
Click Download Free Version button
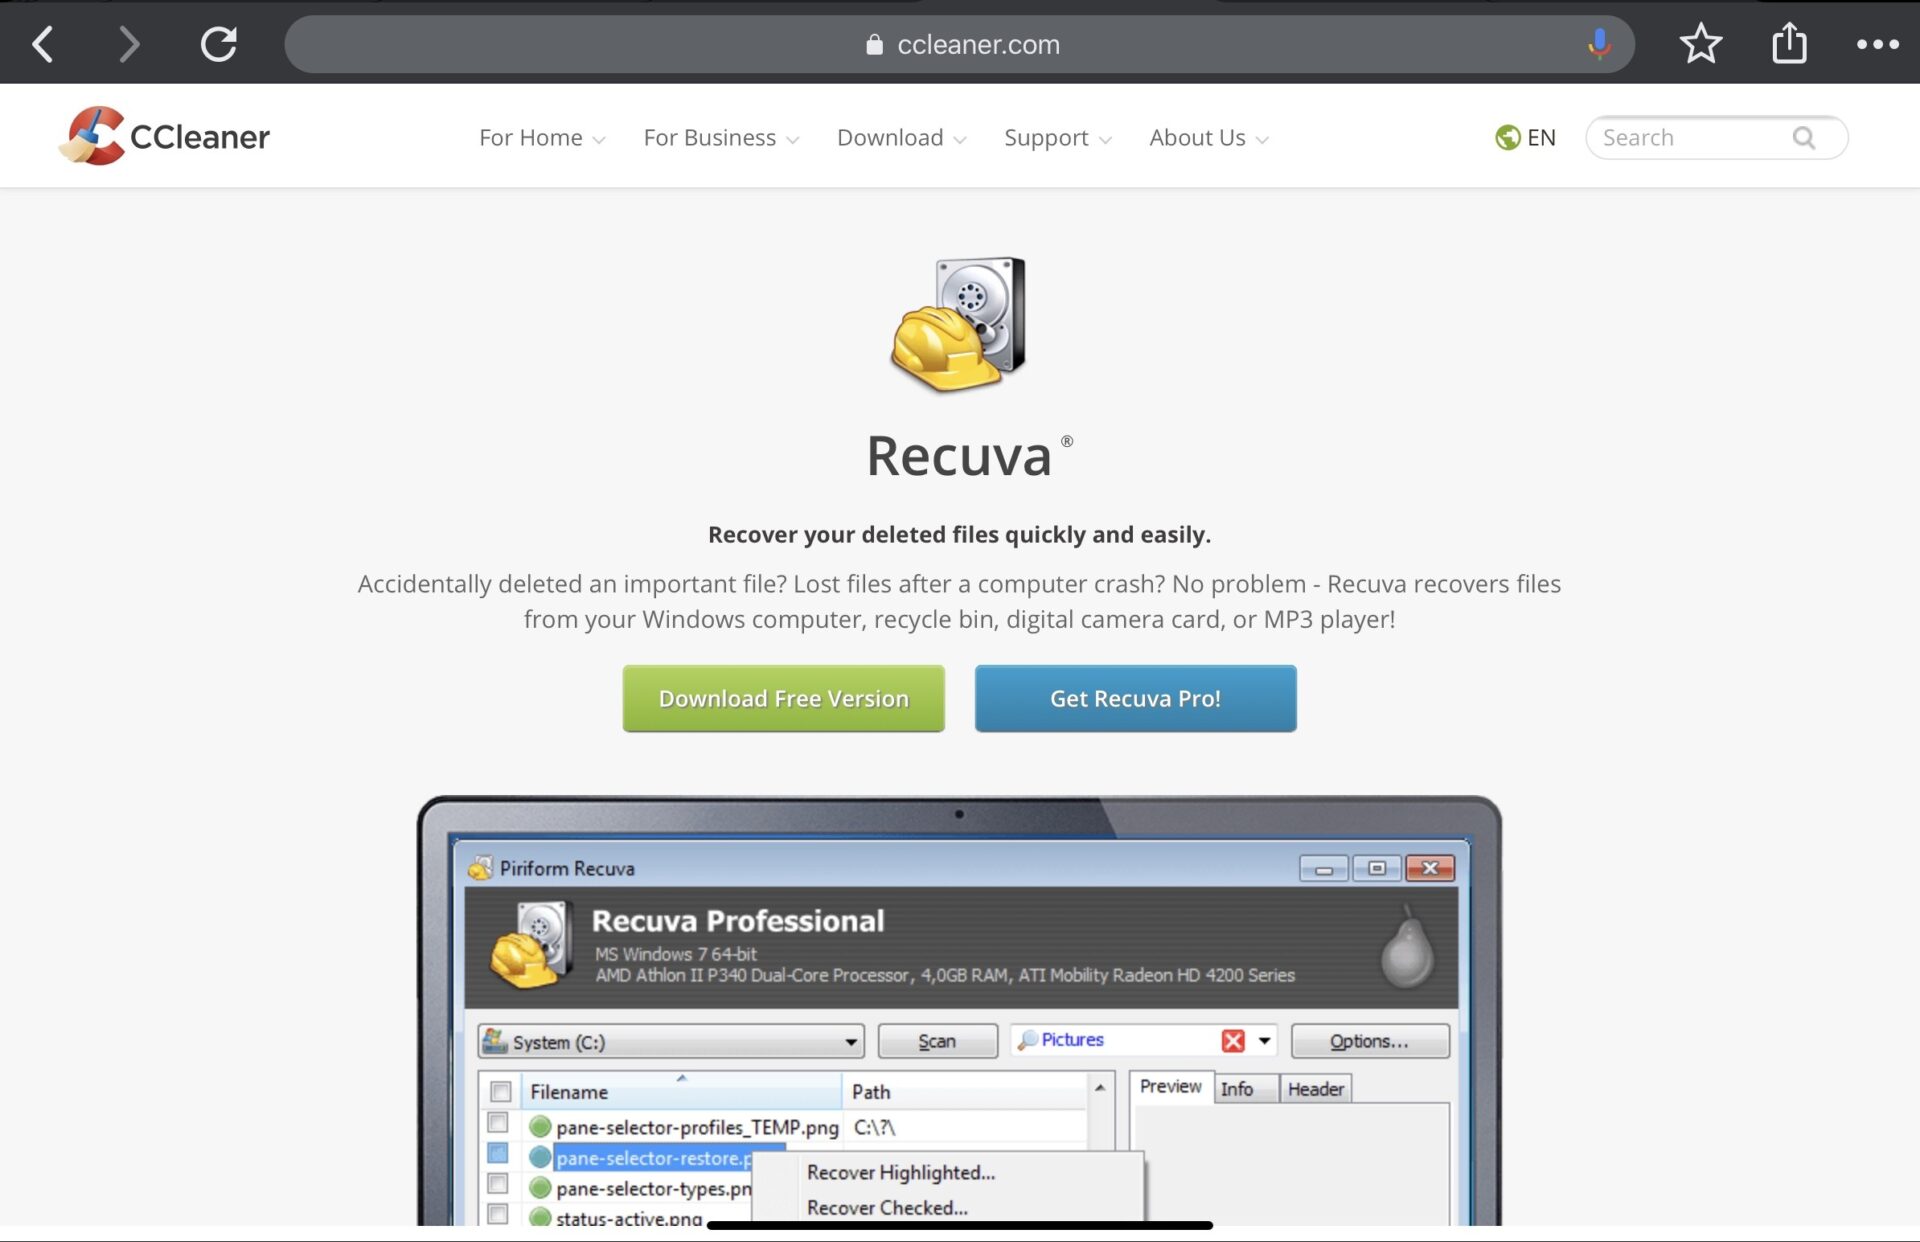coord(783,698)
